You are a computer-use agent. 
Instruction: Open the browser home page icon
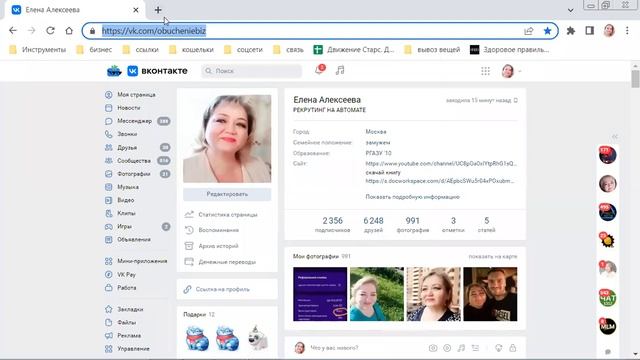tap(69, 31)
